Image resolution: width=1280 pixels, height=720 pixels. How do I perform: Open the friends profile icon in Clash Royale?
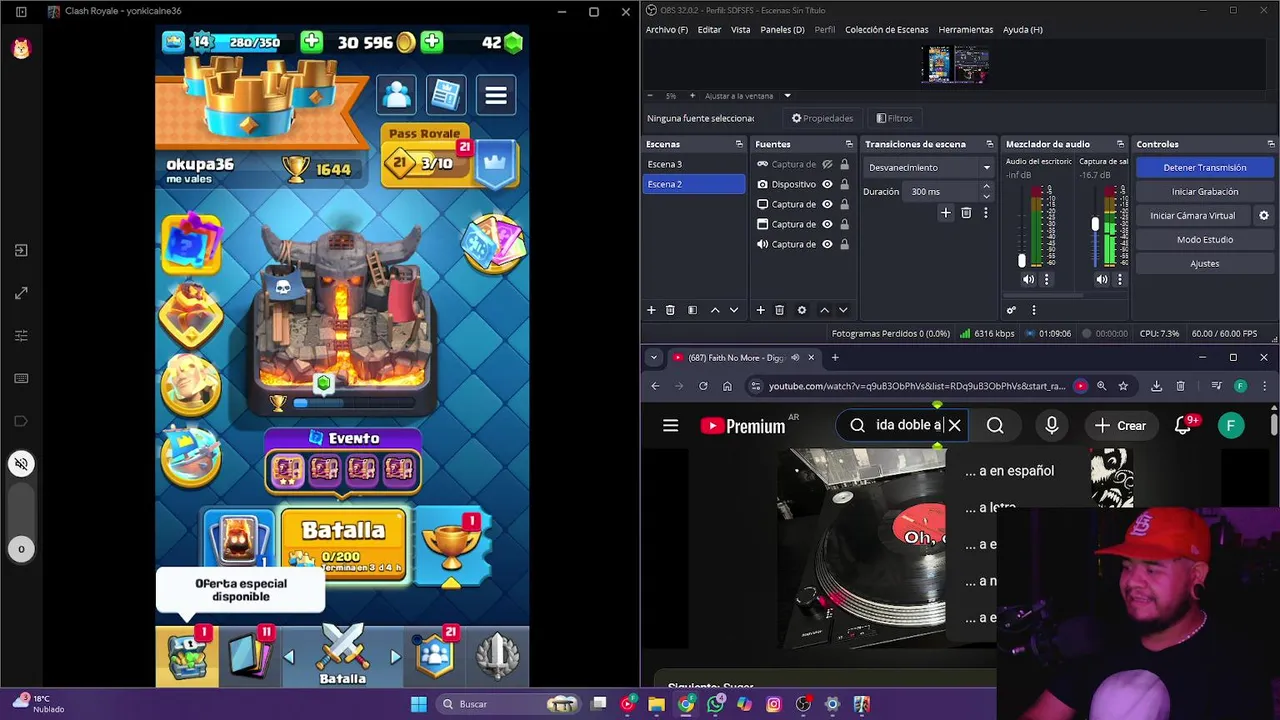click(397, 96)
